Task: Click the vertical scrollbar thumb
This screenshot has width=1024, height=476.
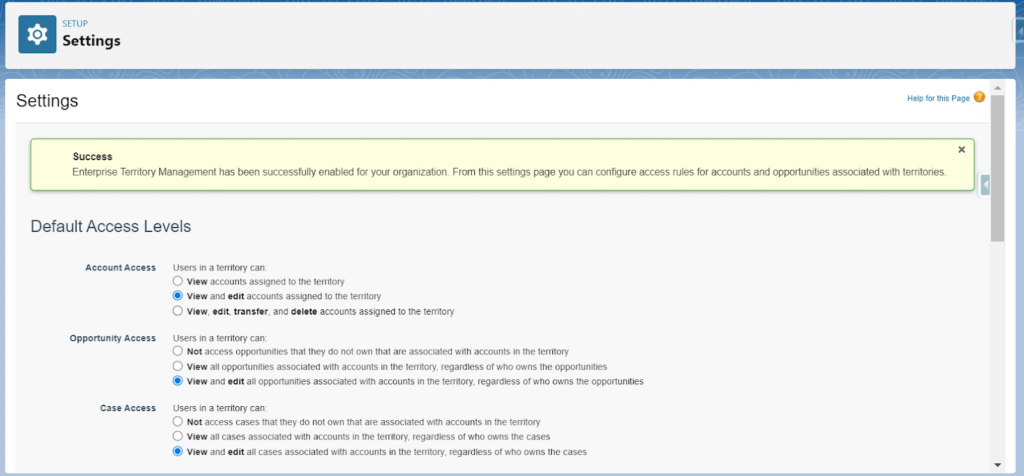Action: (x=997, y=170)
